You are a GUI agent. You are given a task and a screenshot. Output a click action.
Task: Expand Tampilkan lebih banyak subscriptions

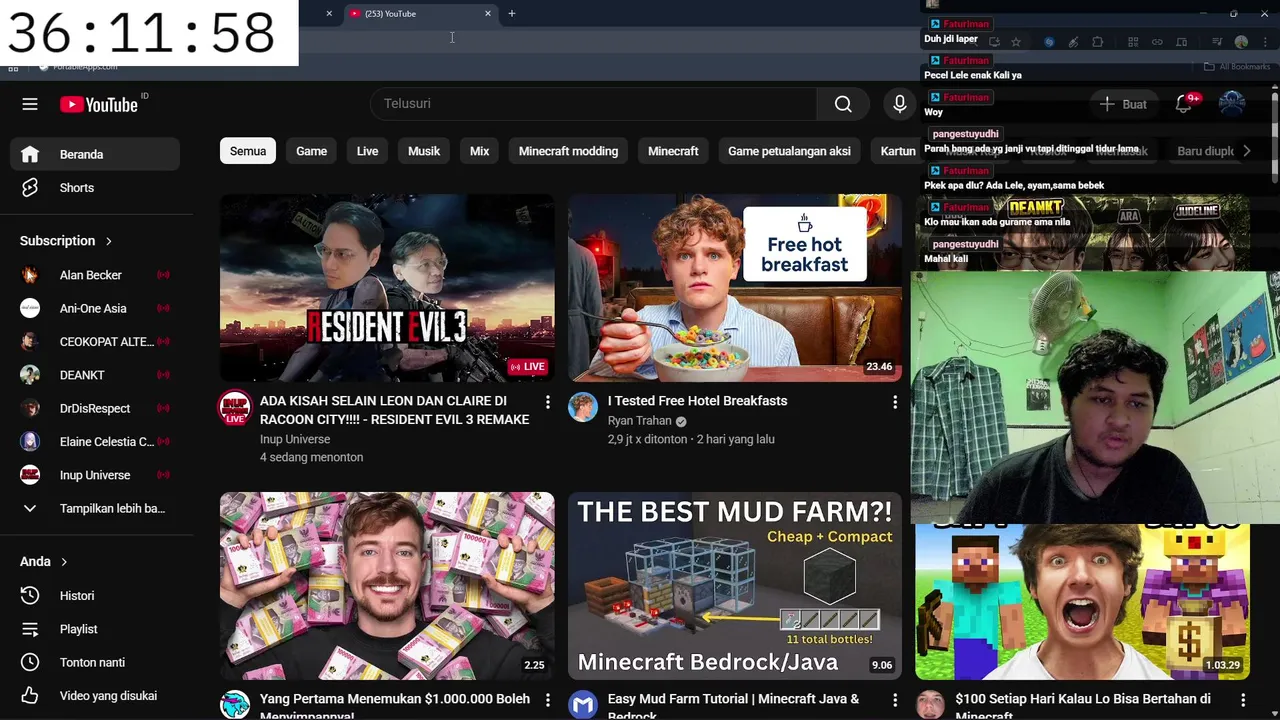[x=95, y=508]
